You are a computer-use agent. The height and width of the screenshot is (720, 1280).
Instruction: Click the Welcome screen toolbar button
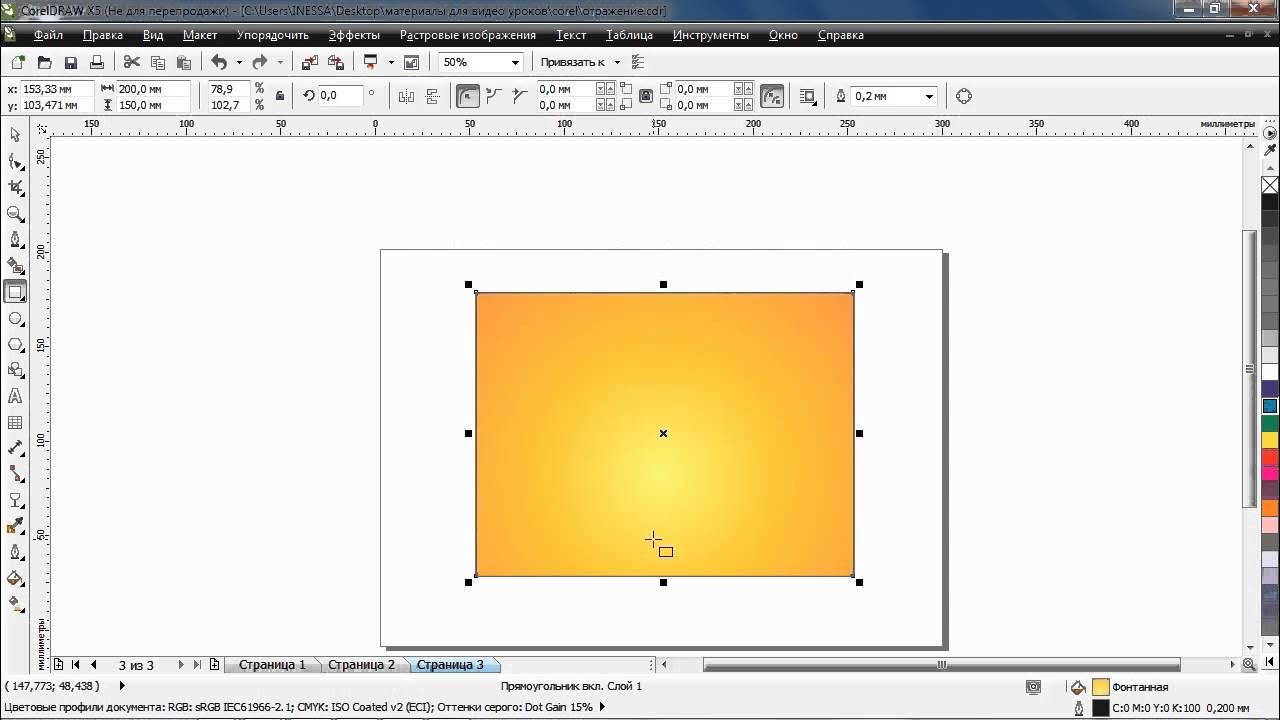point(411,62)
